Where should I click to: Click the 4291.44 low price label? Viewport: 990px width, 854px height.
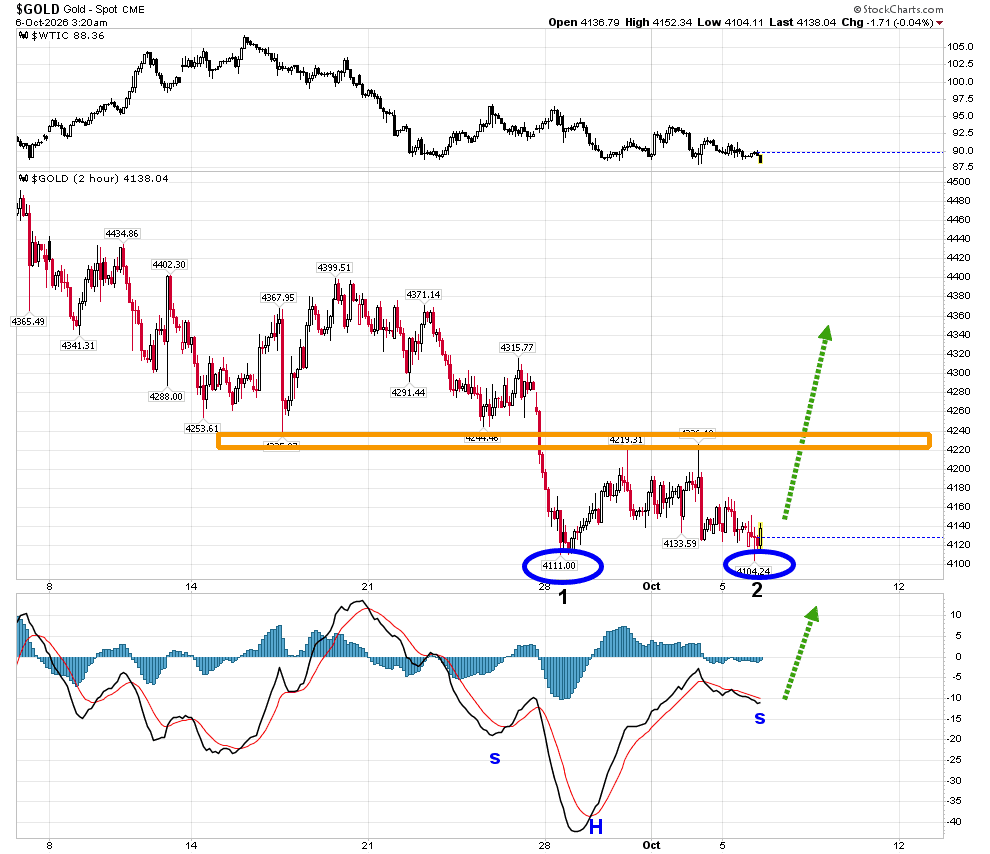(409, 393)
